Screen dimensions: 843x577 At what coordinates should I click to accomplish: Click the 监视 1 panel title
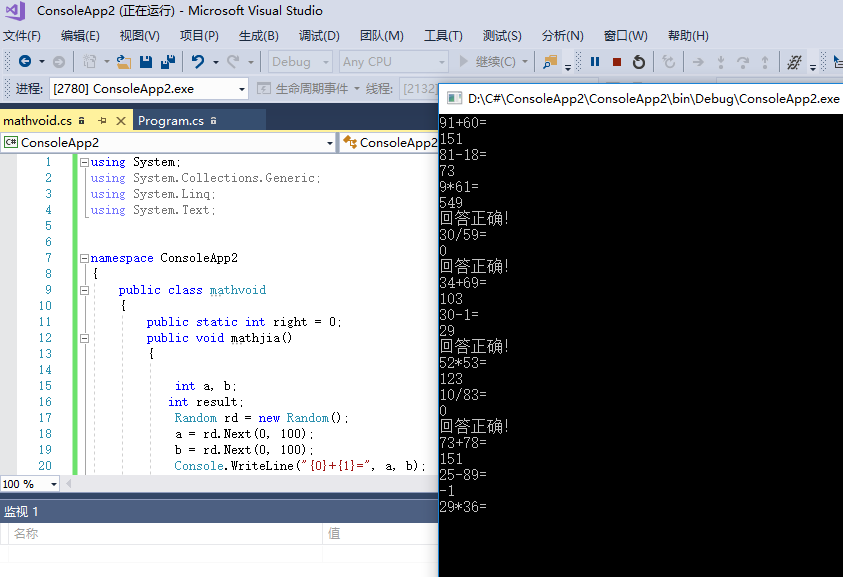tap(21, 511)
